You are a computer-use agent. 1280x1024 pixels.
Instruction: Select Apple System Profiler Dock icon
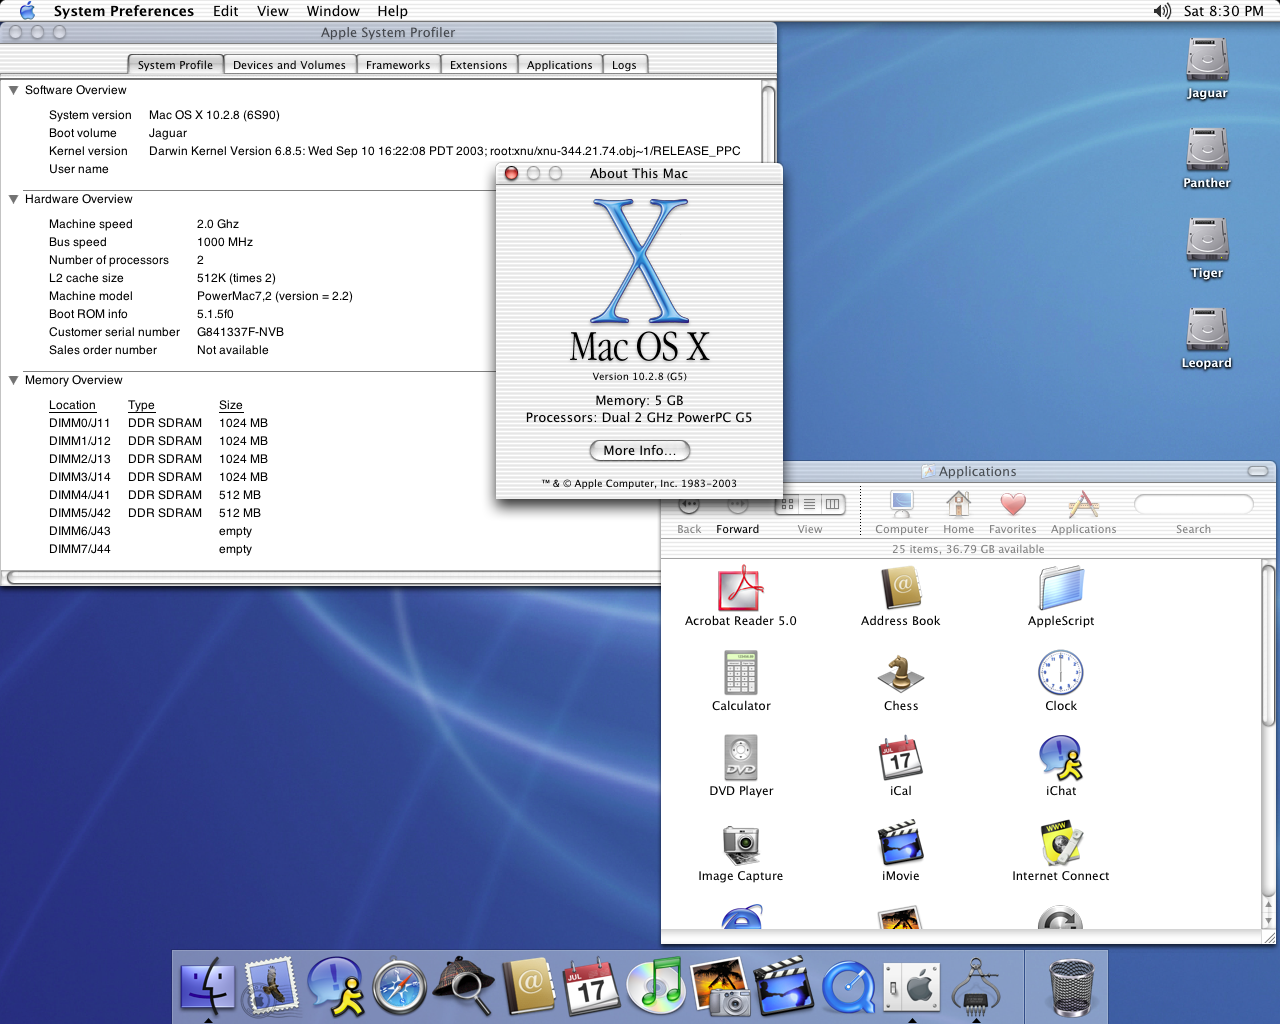click(x=976, y=986)
